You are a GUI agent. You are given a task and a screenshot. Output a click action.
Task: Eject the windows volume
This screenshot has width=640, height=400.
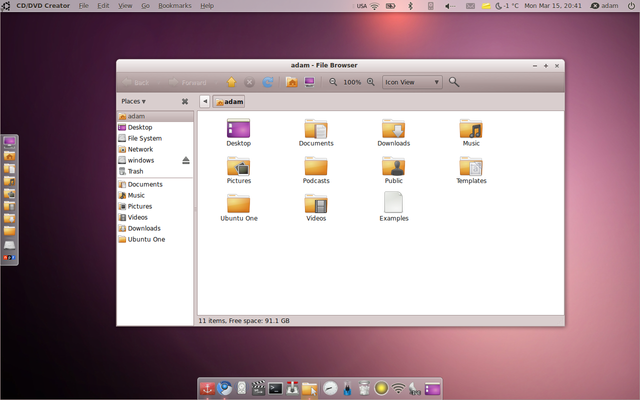[186, 160]
